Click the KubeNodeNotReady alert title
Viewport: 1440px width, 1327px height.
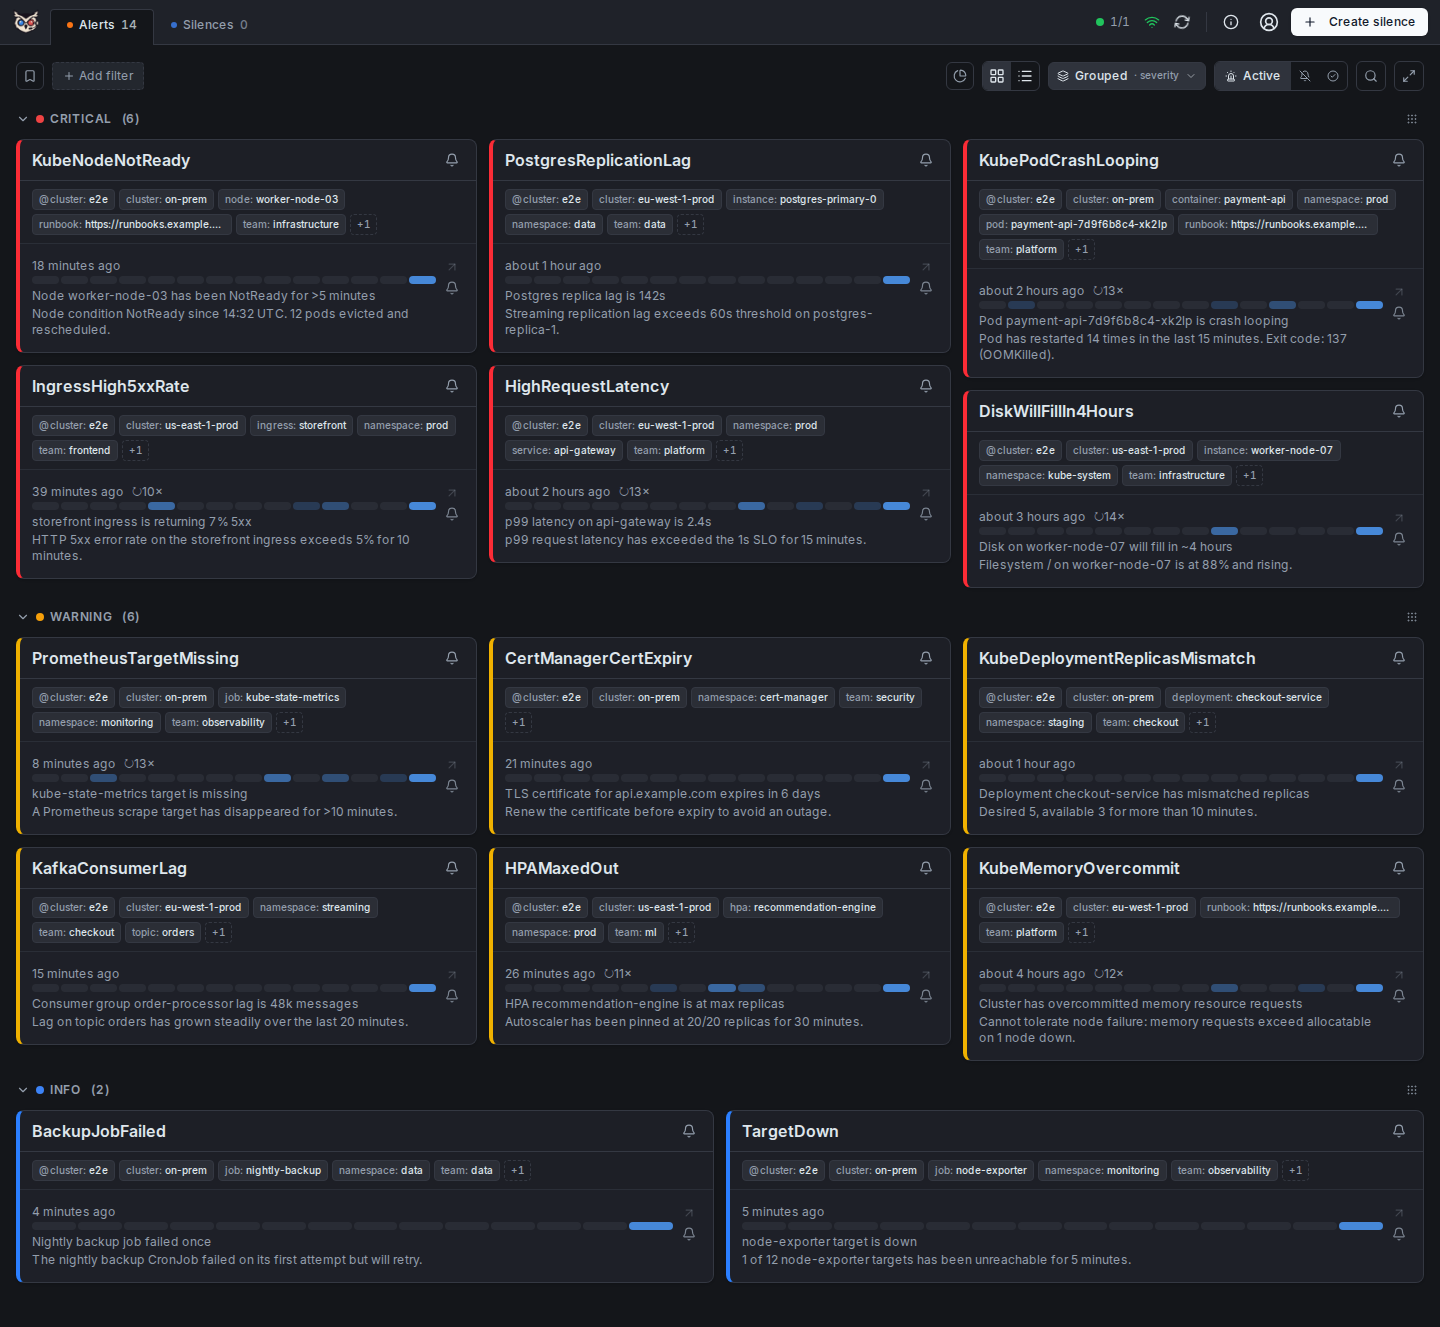(x=111, y=160)
